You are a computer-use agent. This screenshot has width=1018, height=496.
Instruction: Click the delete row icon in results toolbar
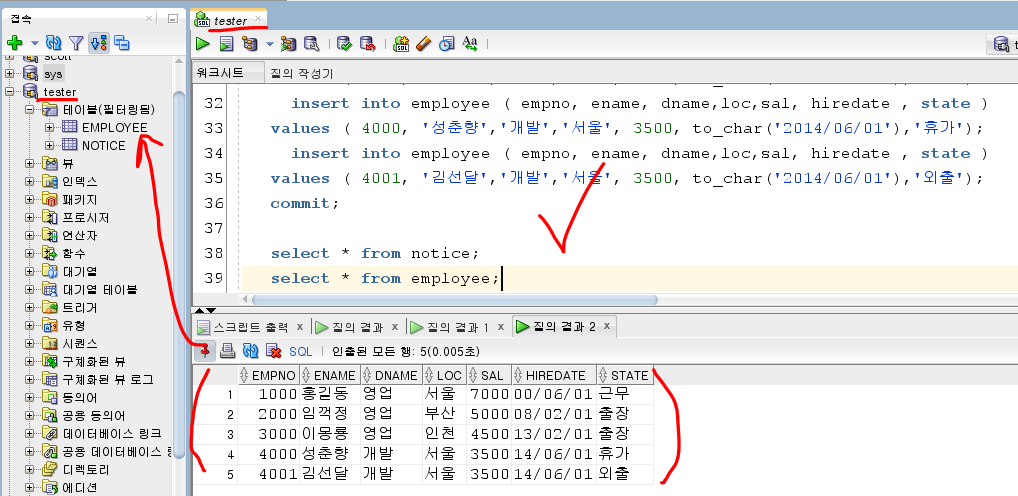273,351
